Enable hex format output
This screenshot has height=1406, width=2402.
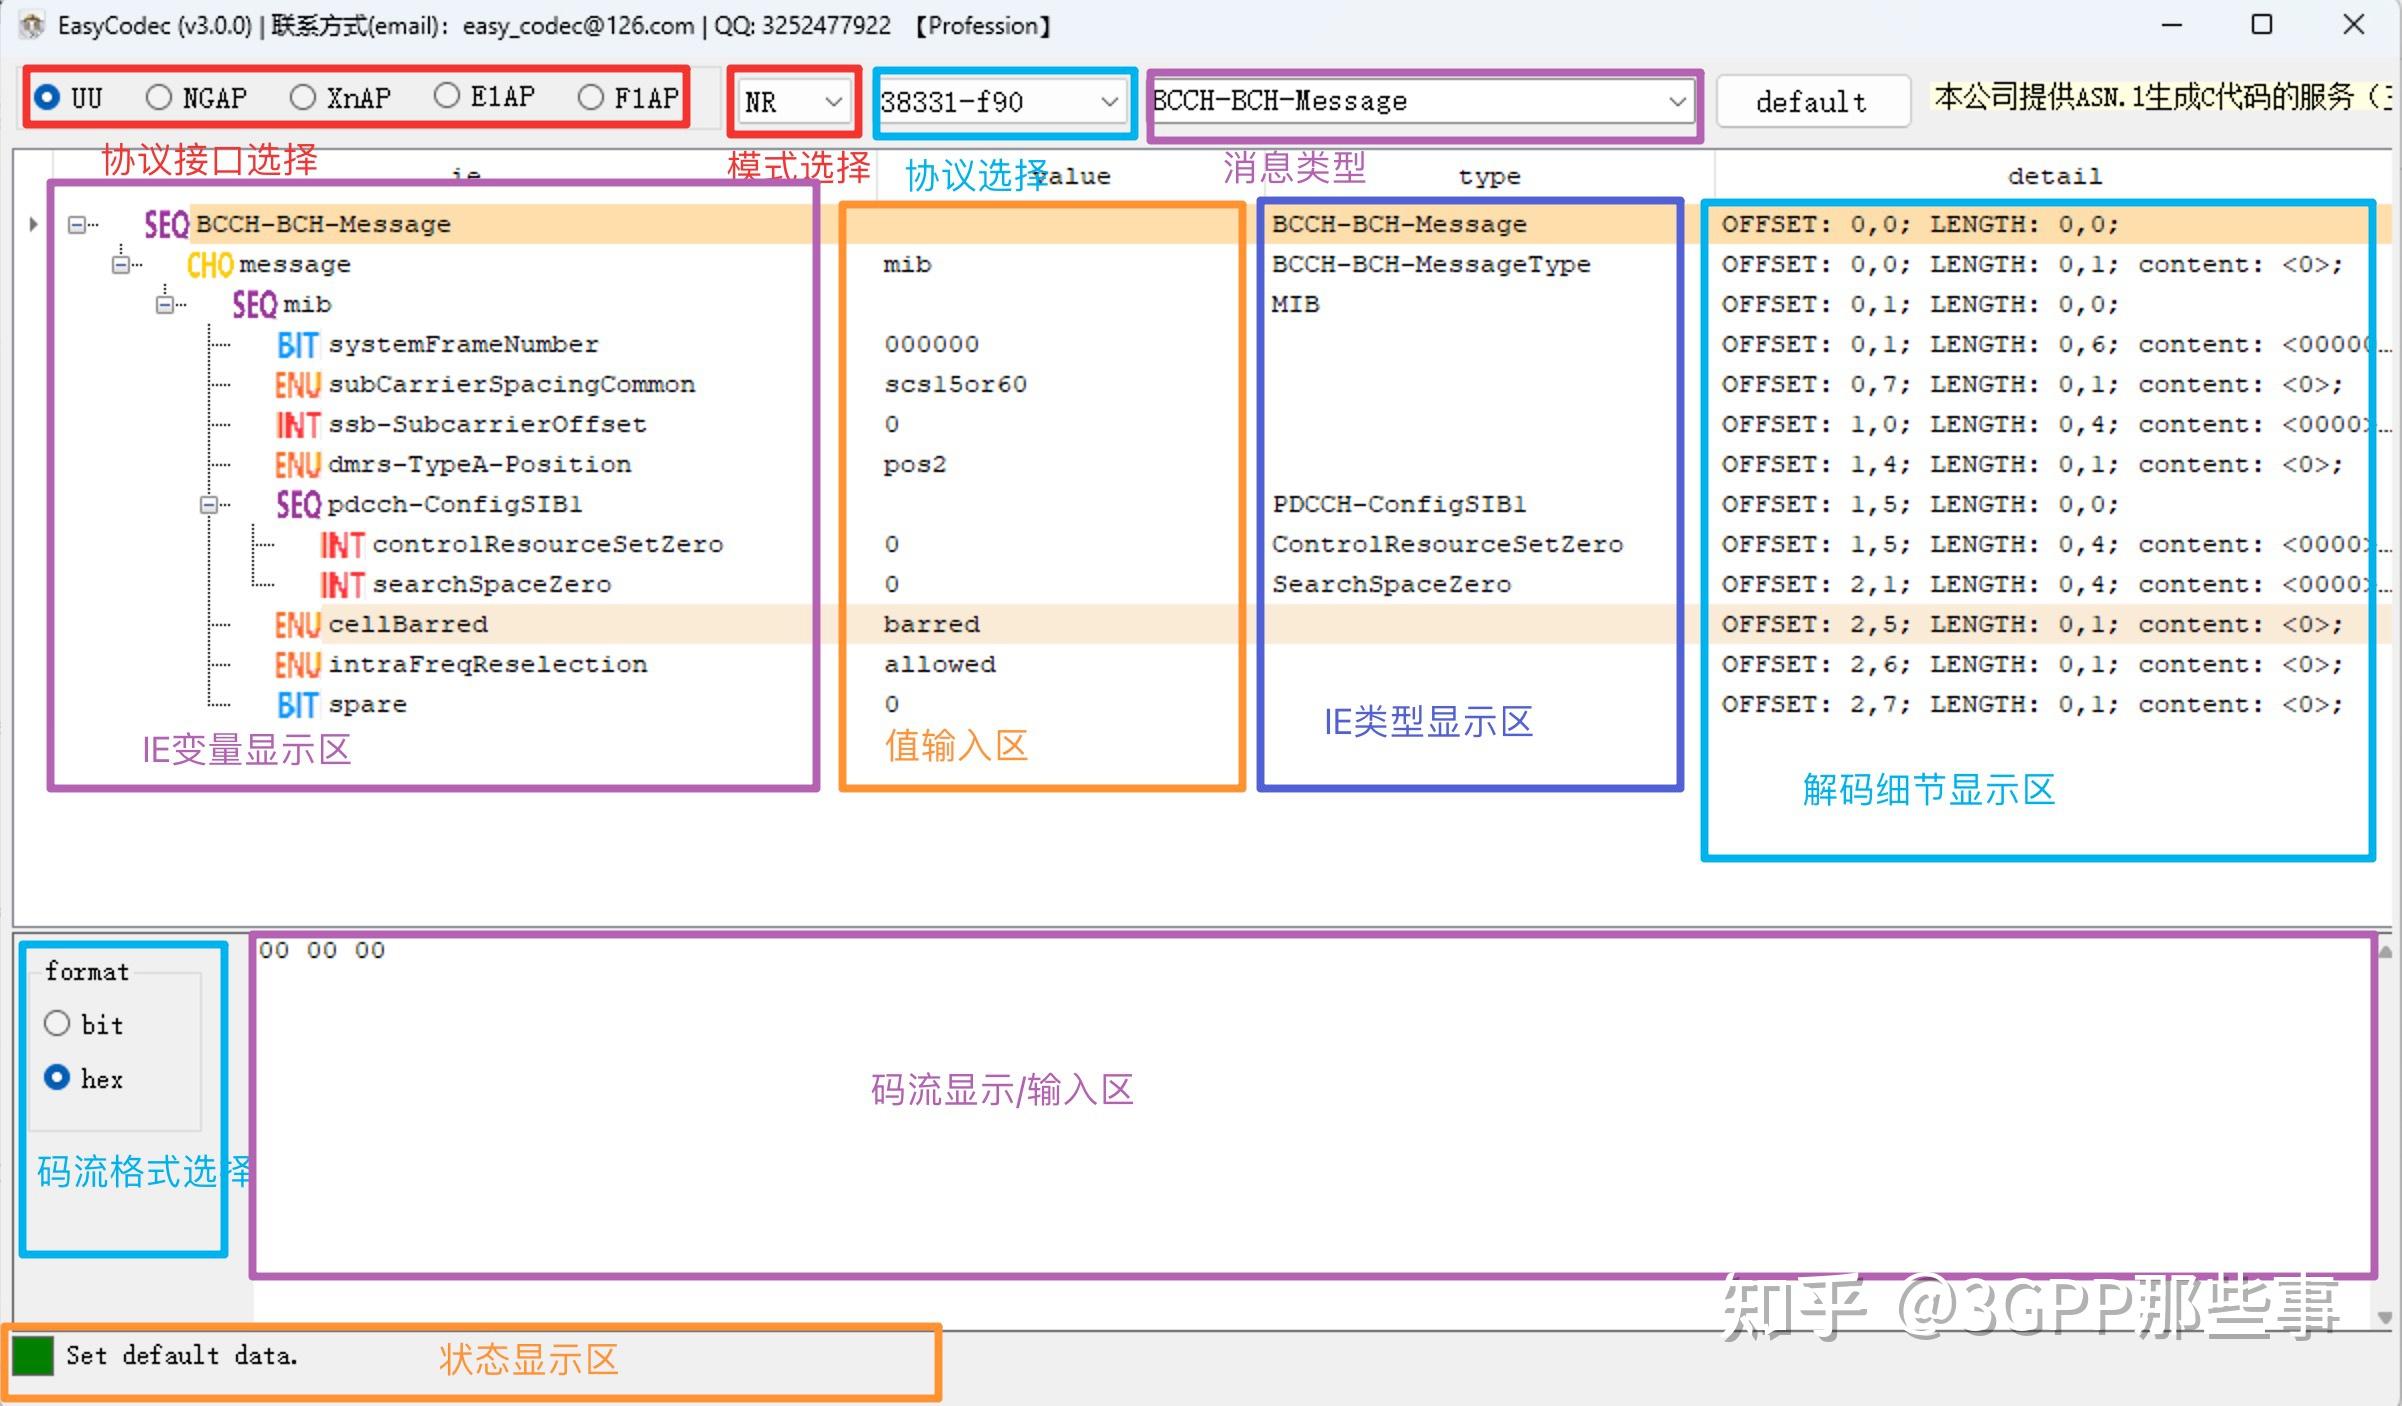click(57, 1077)
